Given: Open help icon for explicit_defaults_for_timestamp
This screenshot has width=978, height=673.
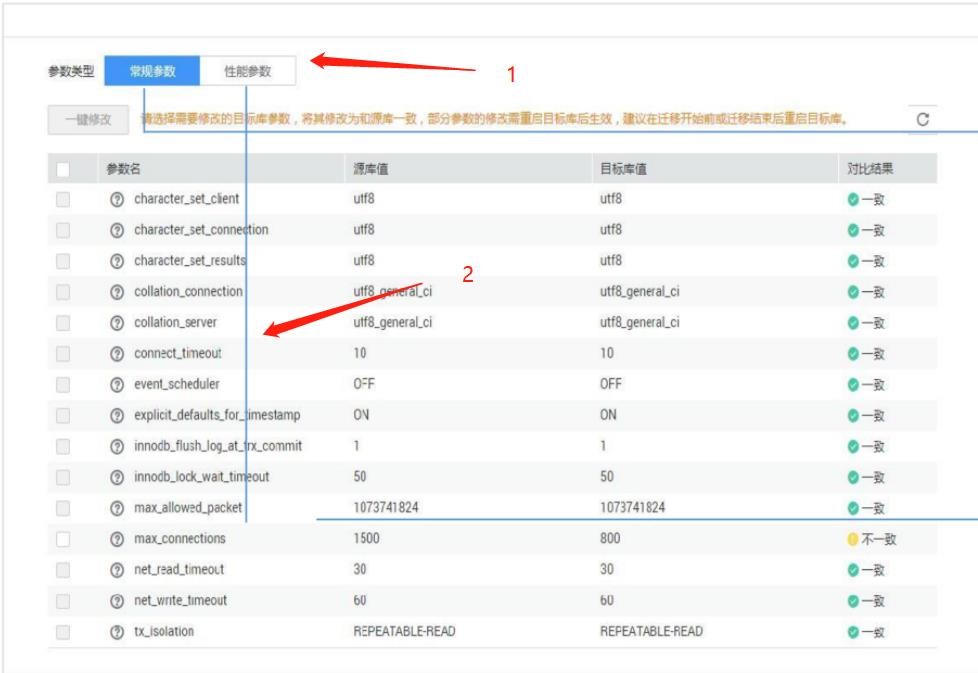Looking at the screenshot, I should point(117,415).
